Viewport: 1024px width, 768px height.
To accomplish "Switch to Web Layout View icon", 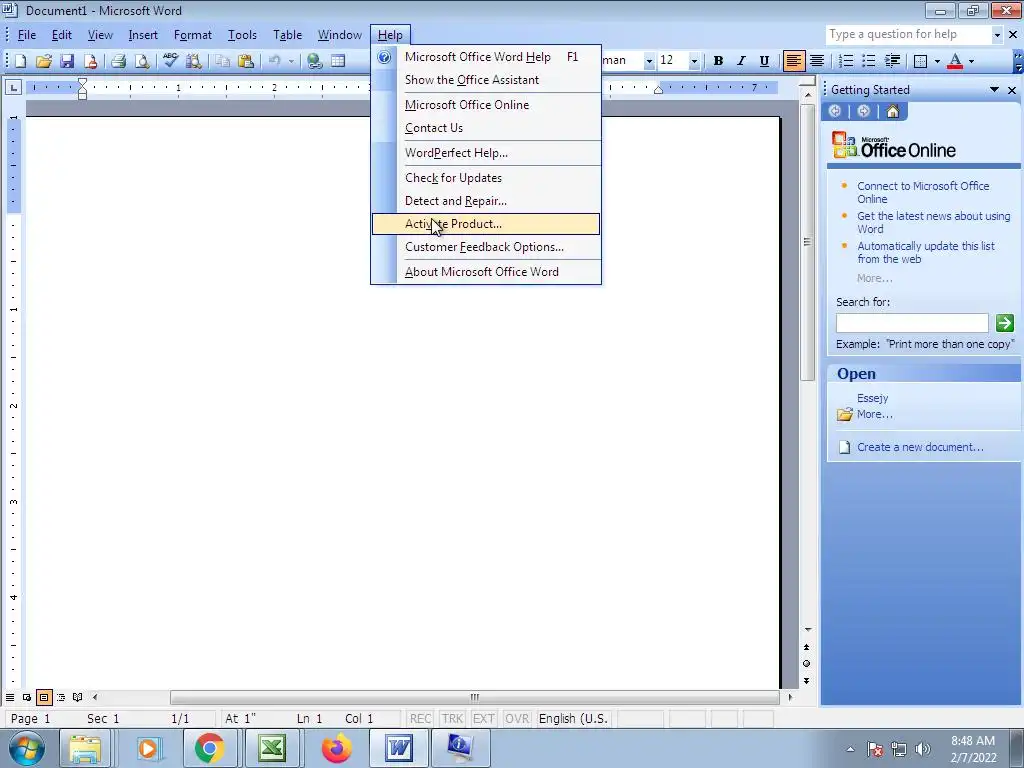I will (27, 697).
